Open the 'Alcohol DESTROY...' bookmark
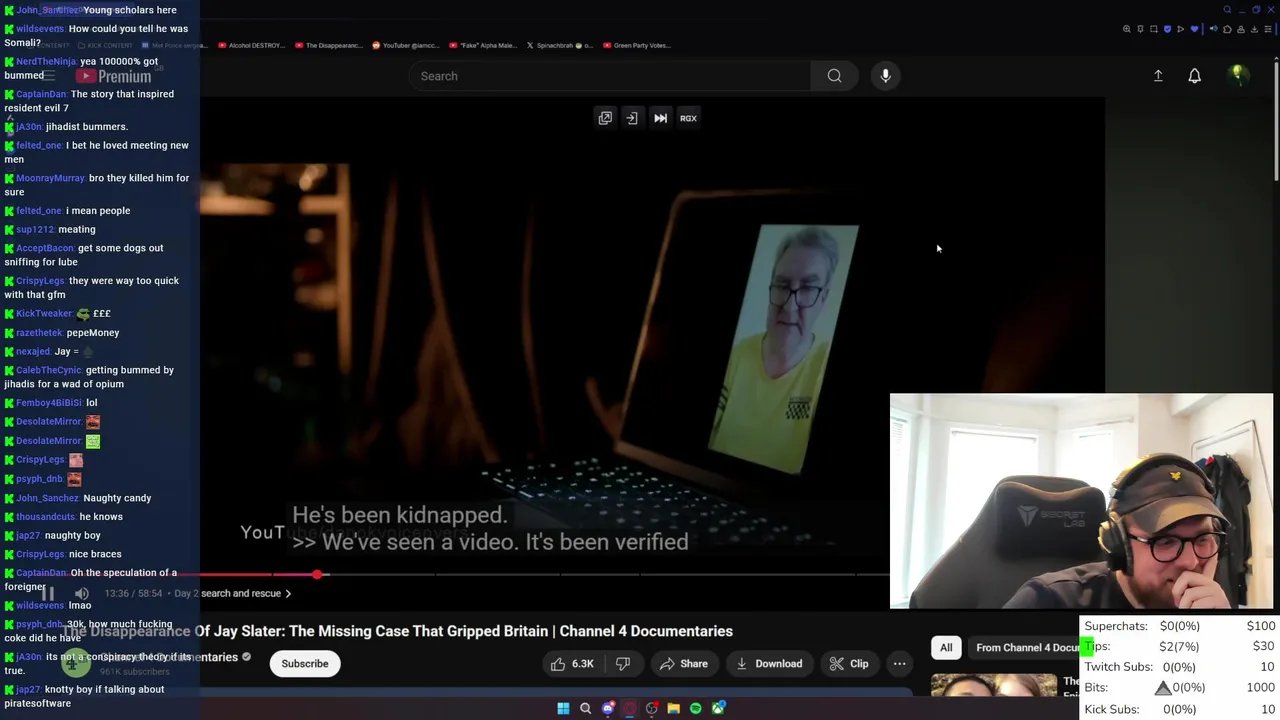This screenshot has height=720, width=1280. tap(250, 45)
